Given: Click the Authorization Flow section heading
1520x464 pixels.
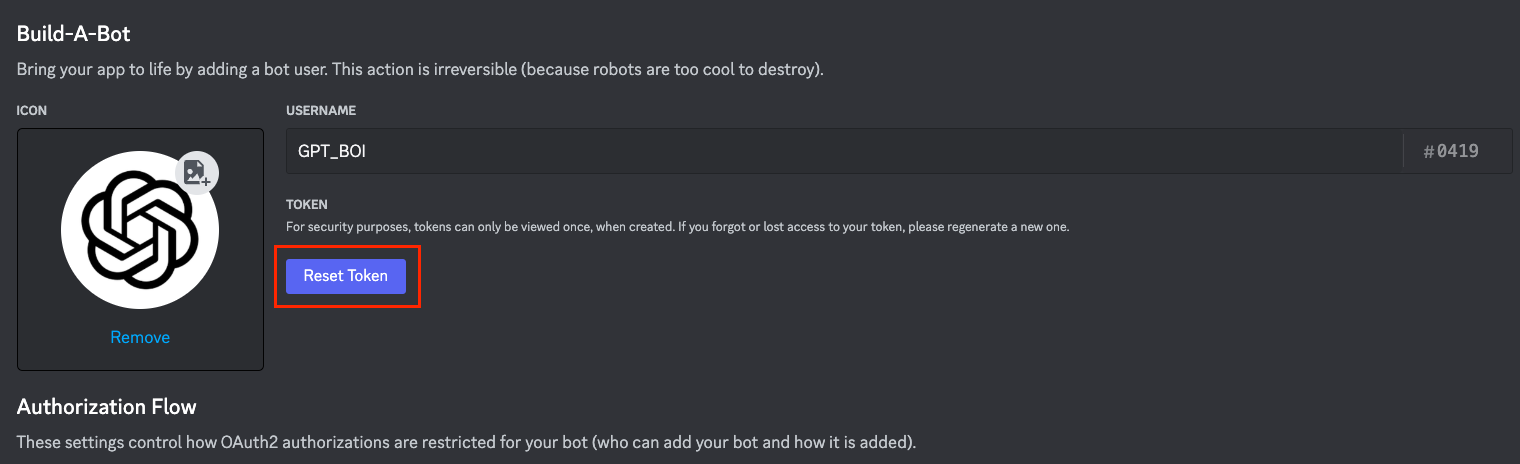Looking at the screenshot, I should 107,407.
